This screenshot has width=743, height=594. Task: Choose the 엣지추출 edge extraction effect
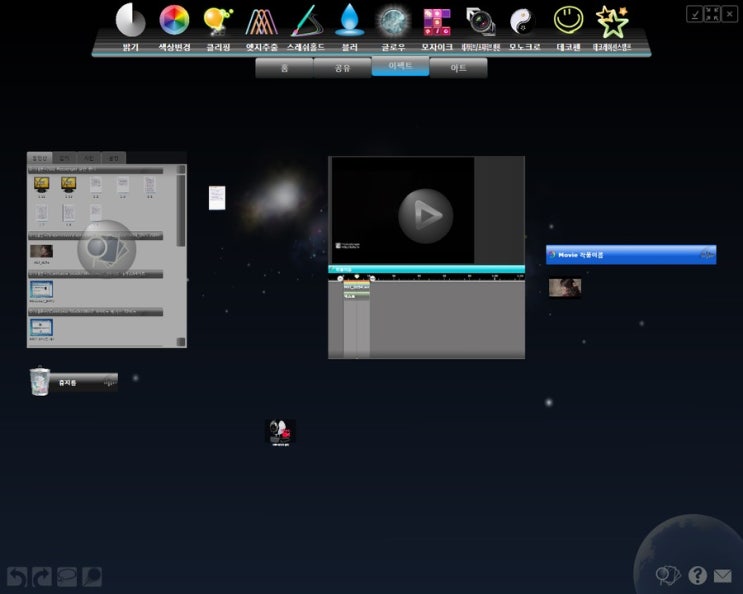[x=261, y=21]
